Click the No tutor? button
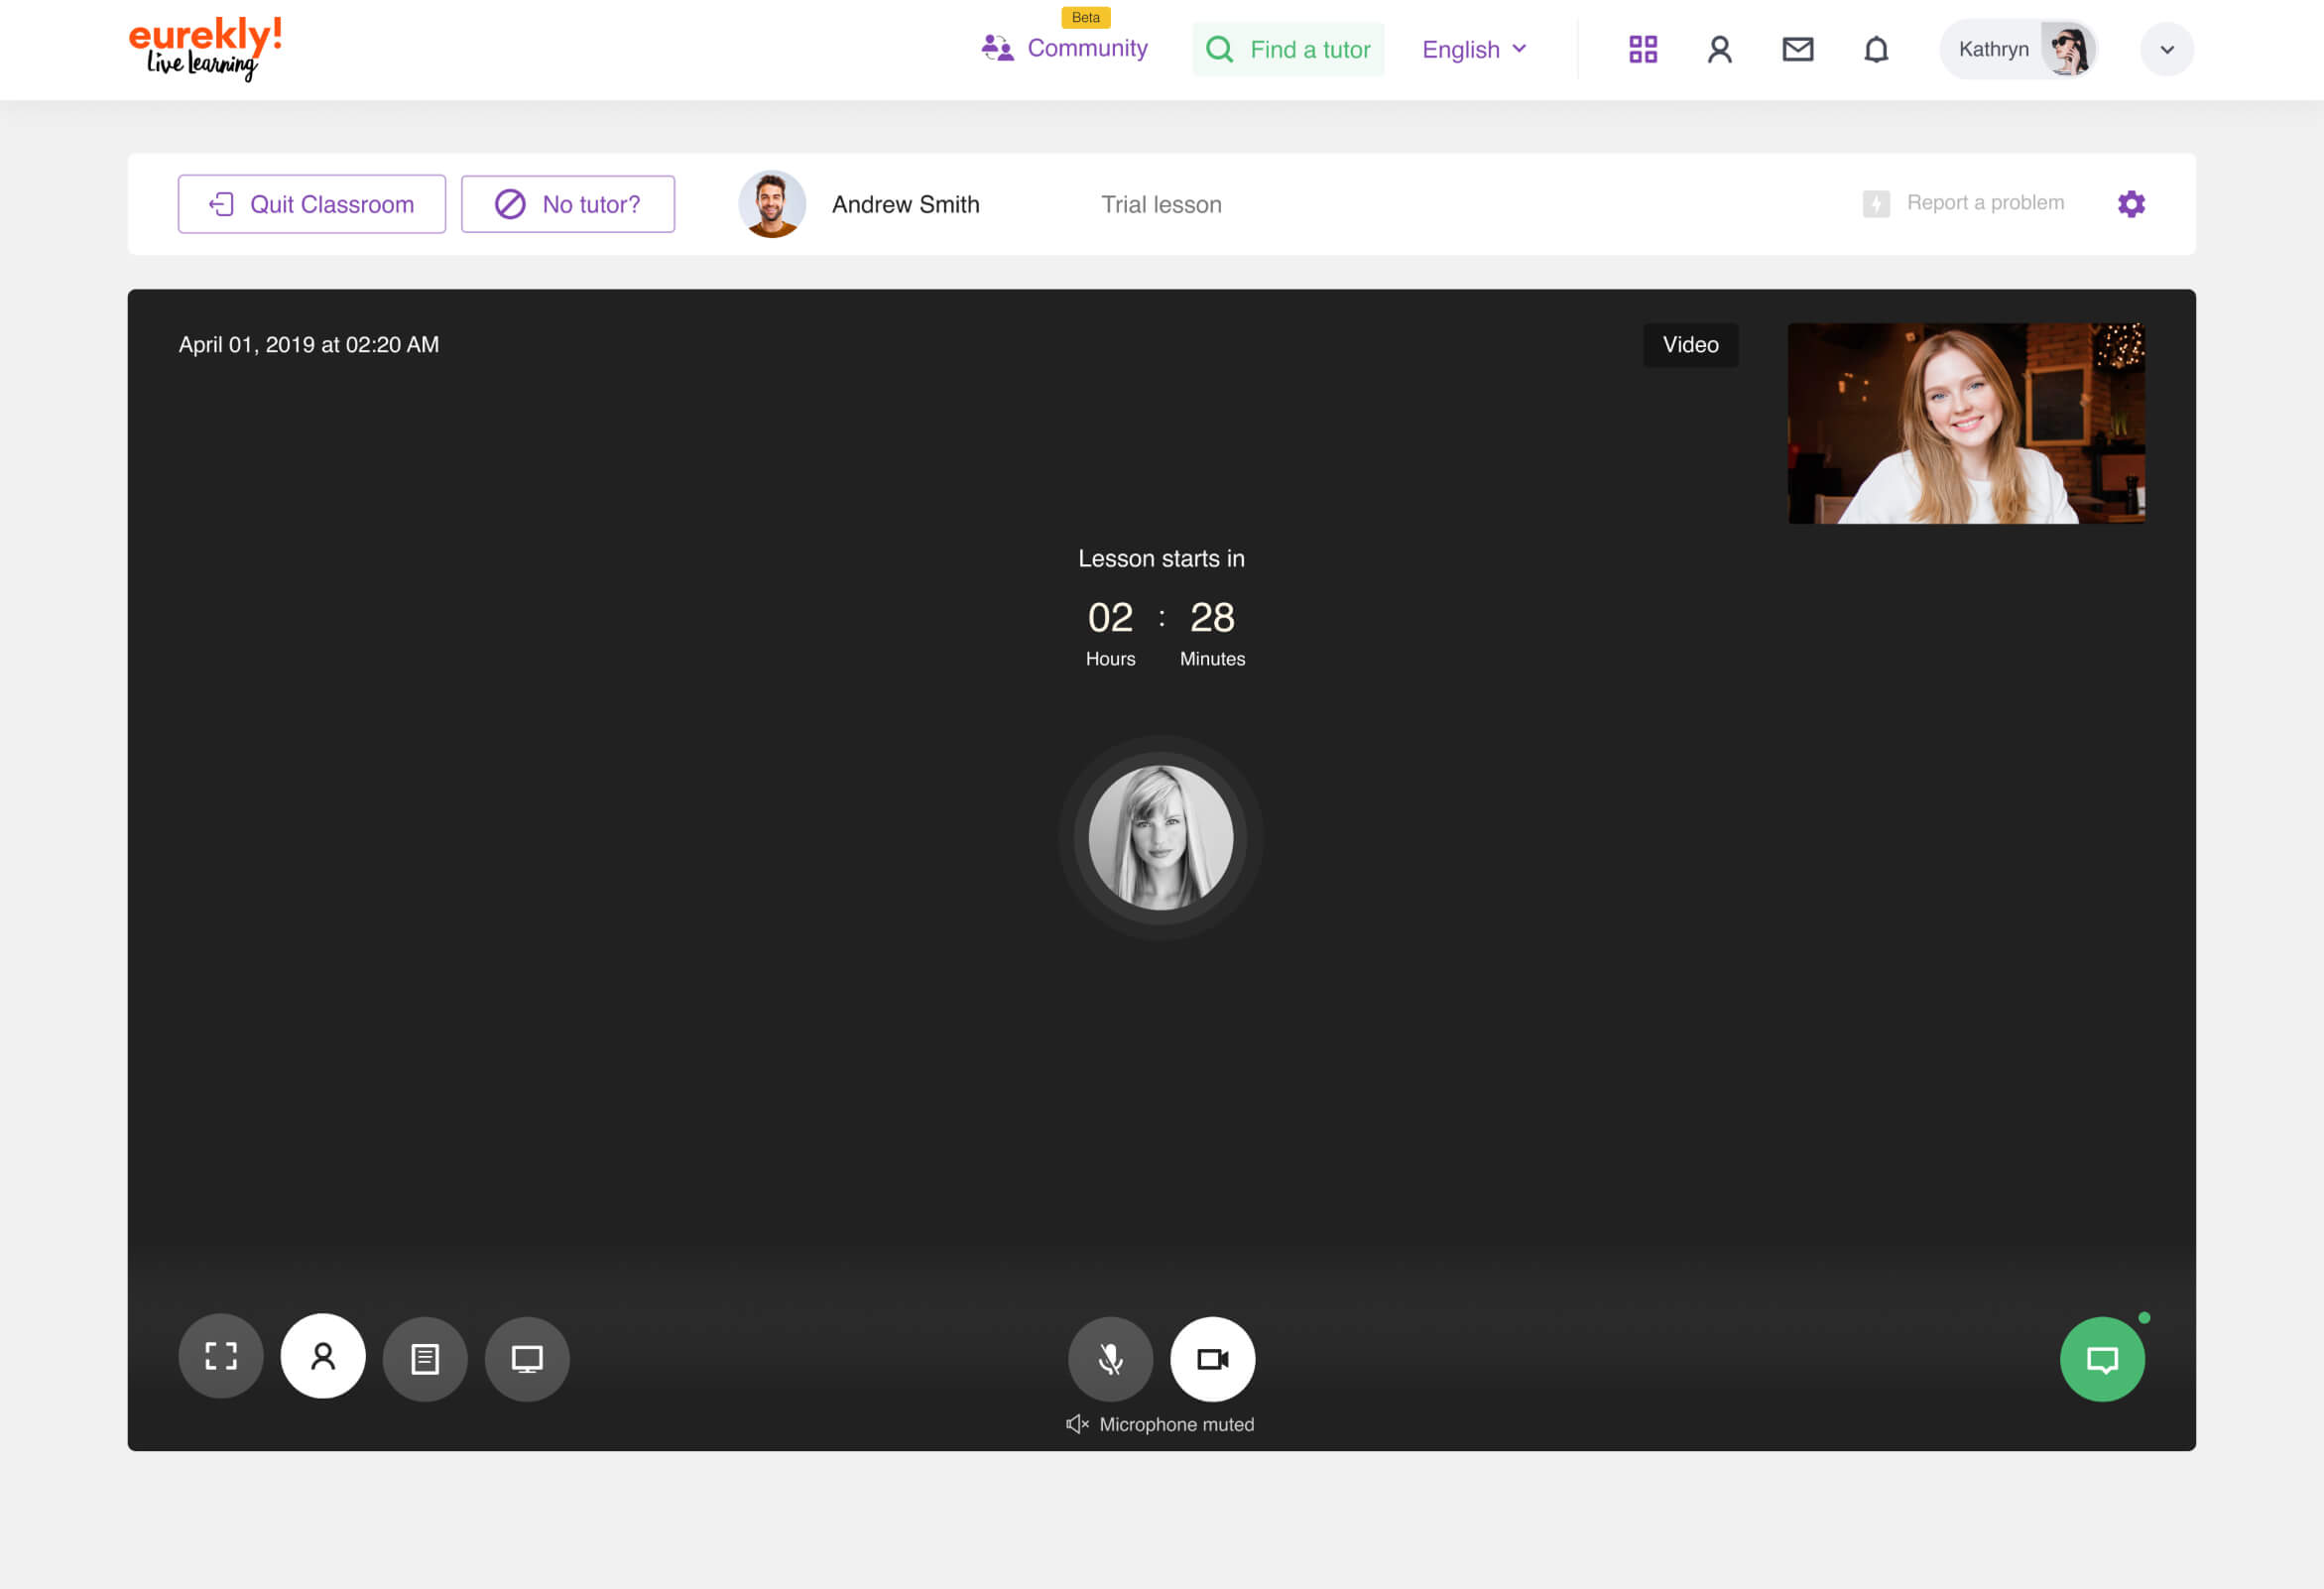 coord(568,204)
